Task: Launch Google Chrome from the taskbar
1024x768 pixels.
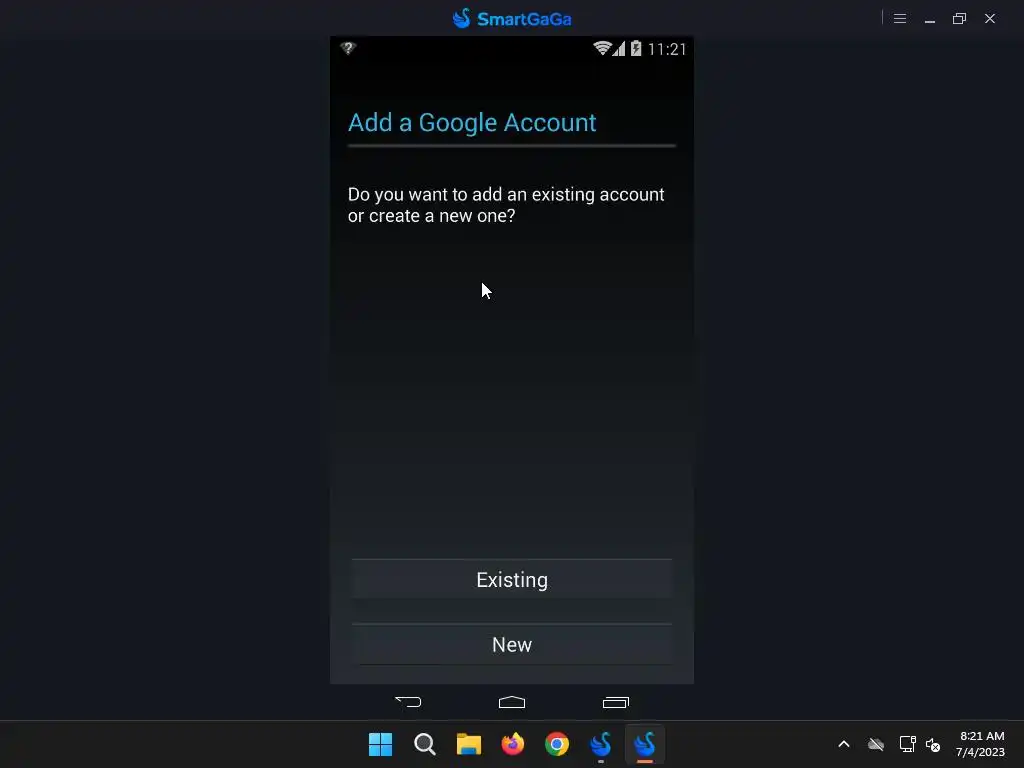Action: (x=556, y=744)
